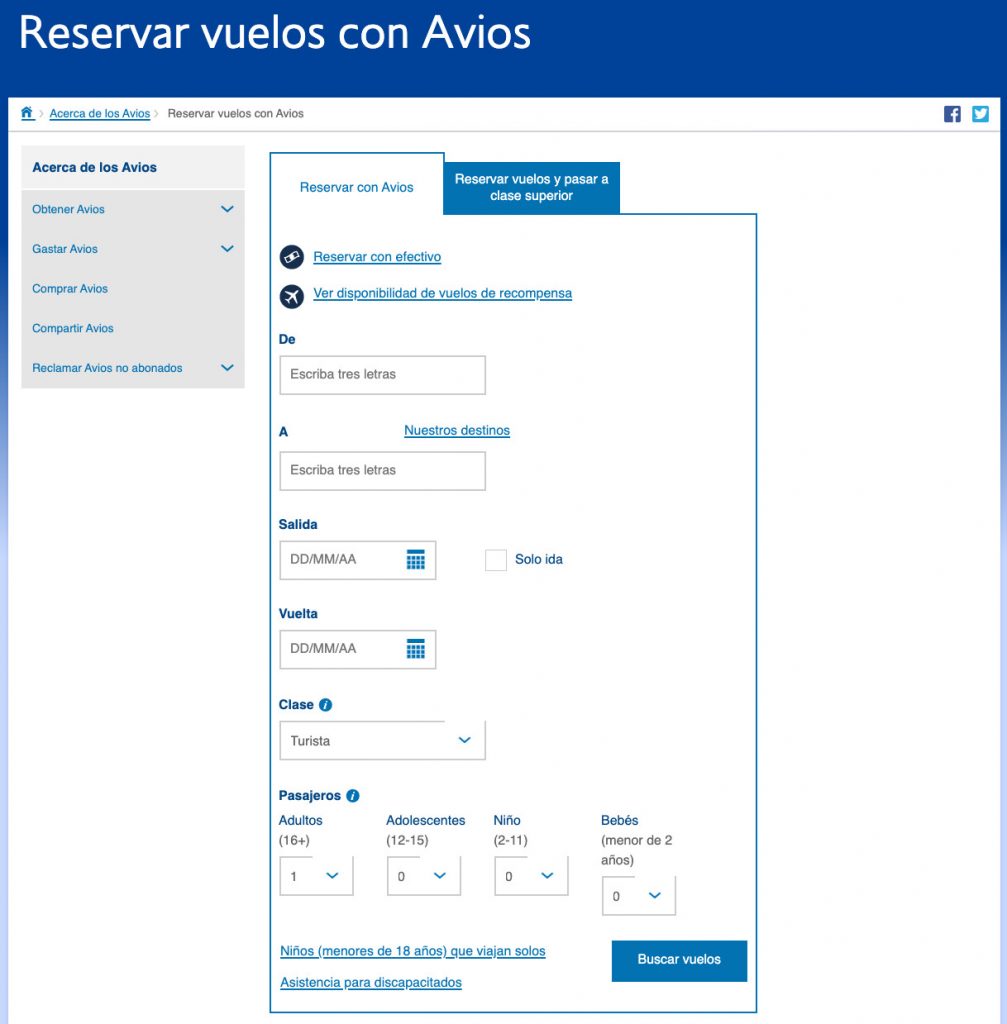Click the airplane icon beside reward availability

[x=292, y=296]
